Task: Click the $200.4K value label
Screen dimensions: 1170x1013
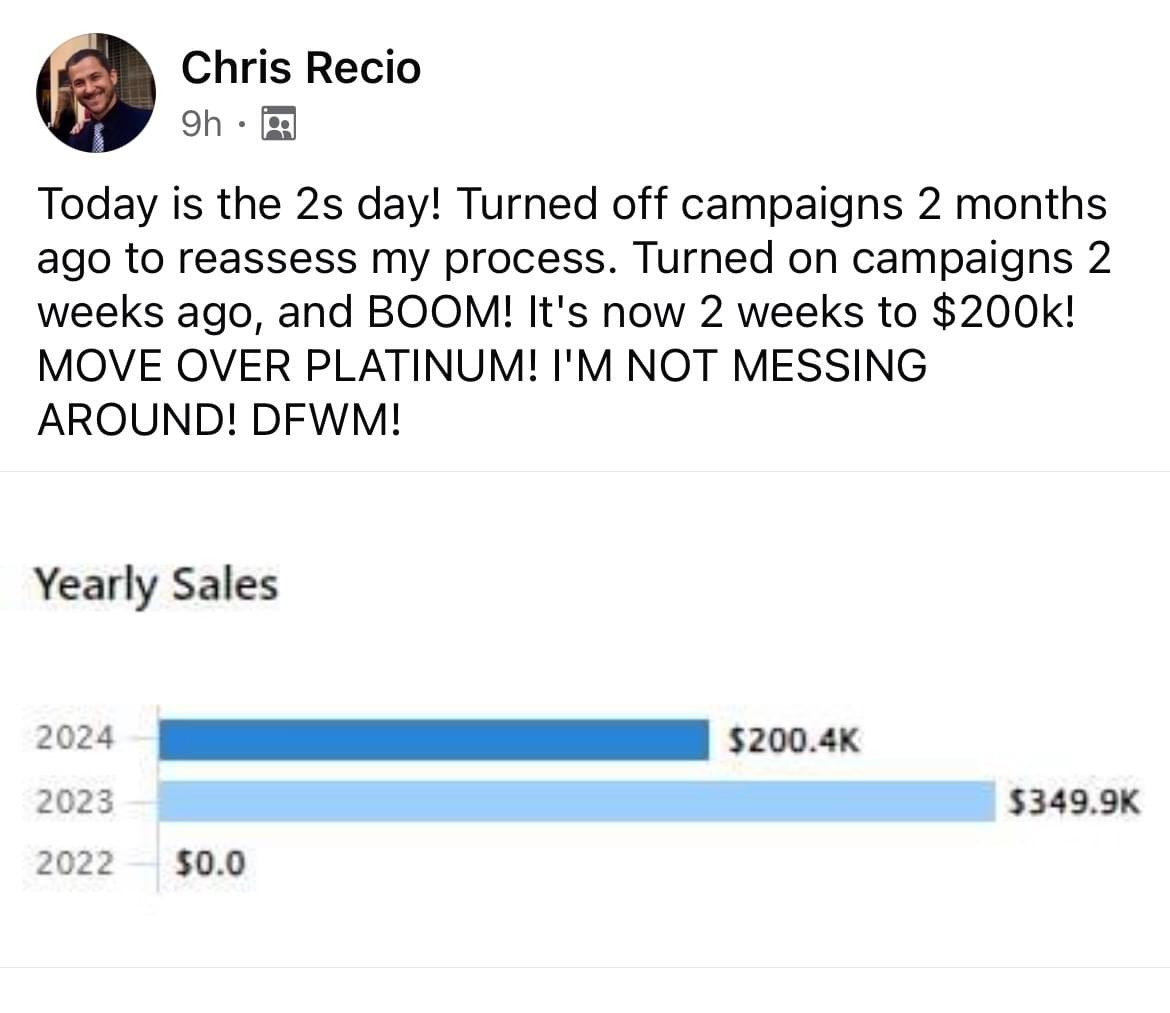Action: [794, 741]
